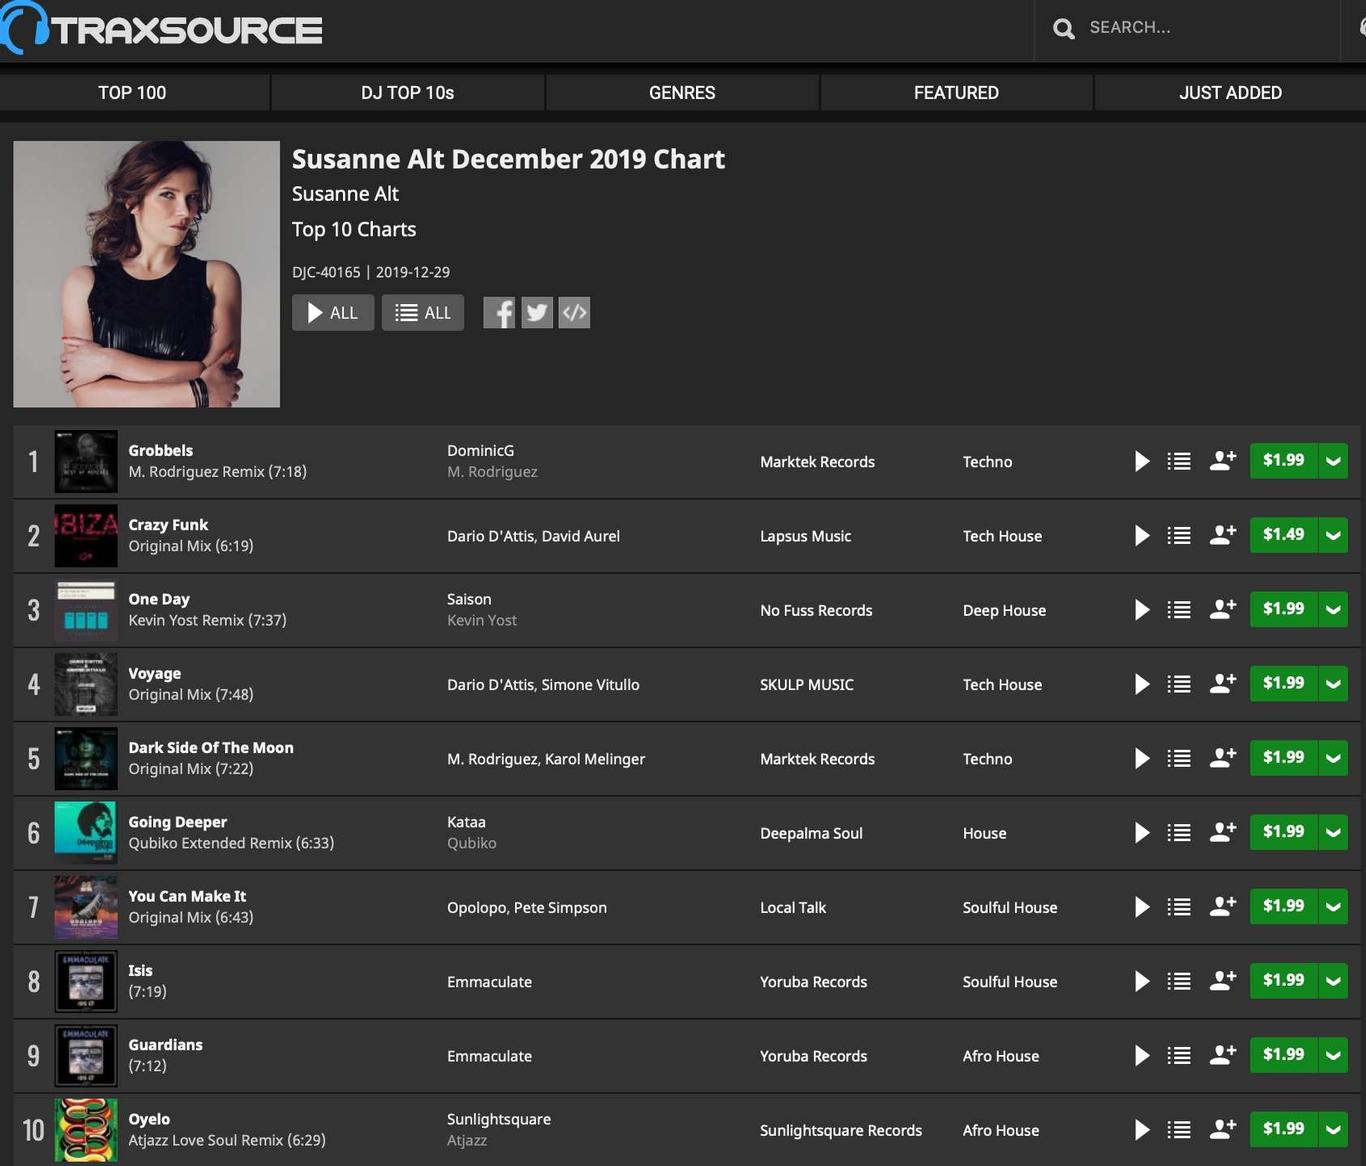Open the Crazy Funk cover art
This screenshot has width=1366, height=1166.
pyautogui.click(x=86, y=536)
